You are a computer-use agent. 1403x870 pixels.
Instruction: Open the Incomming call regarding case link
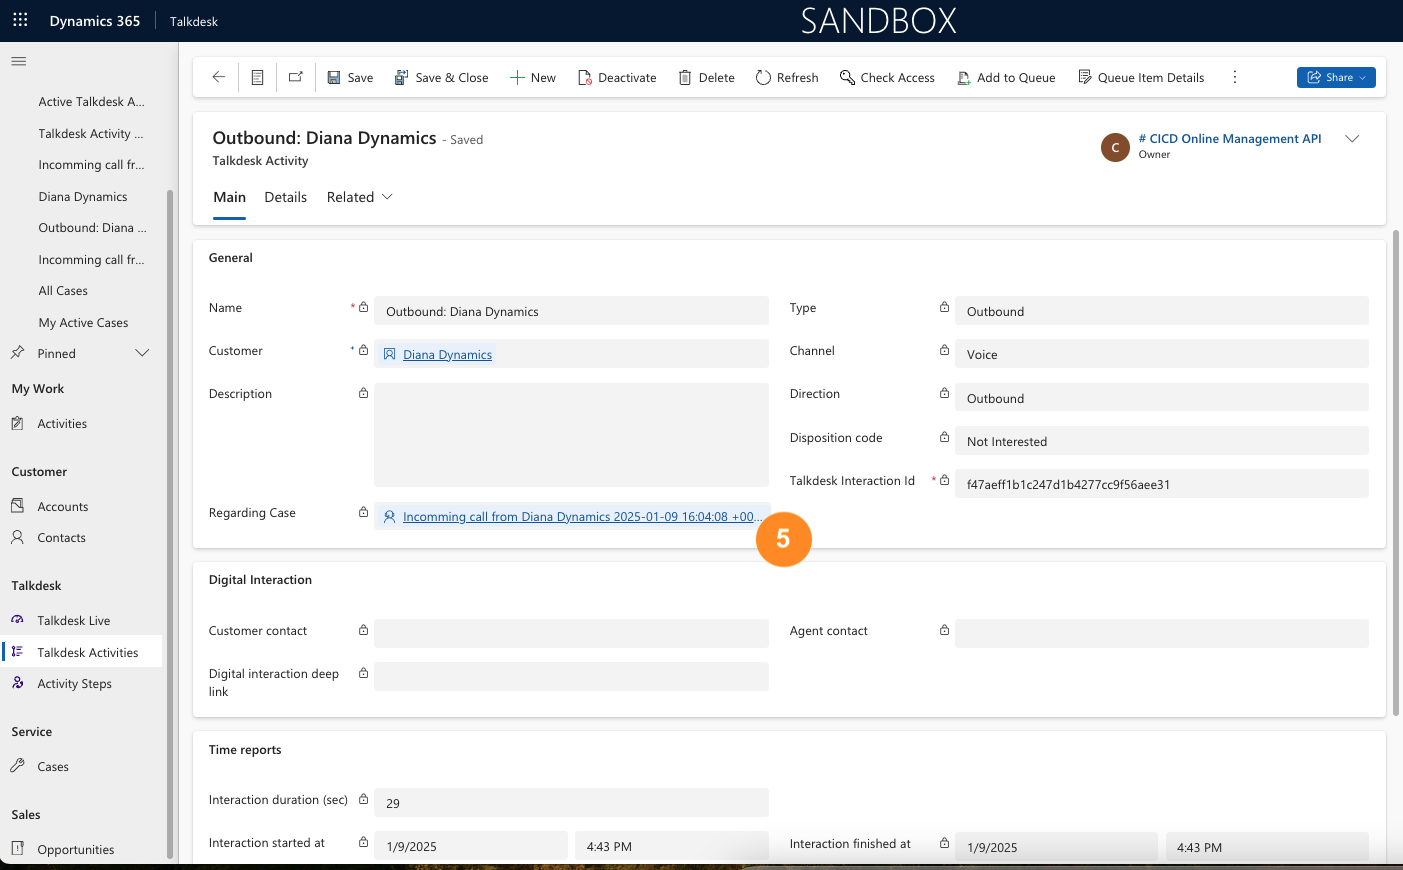[582, 517]
